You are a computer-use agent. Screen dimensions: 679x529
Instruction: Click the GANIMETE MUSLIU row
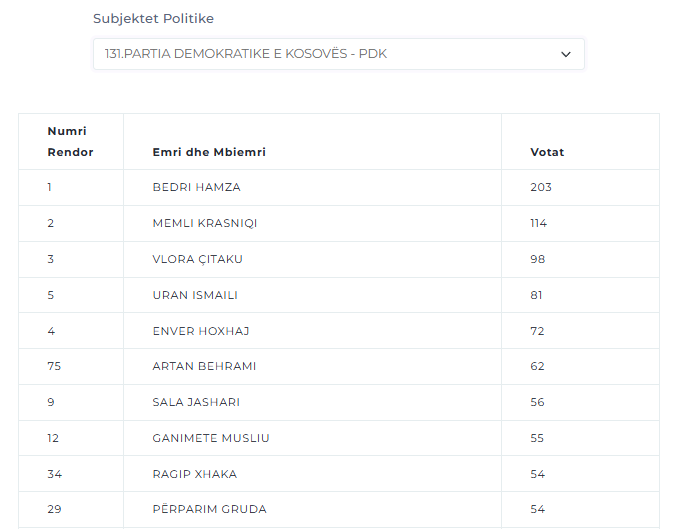[x=339, y=438]
